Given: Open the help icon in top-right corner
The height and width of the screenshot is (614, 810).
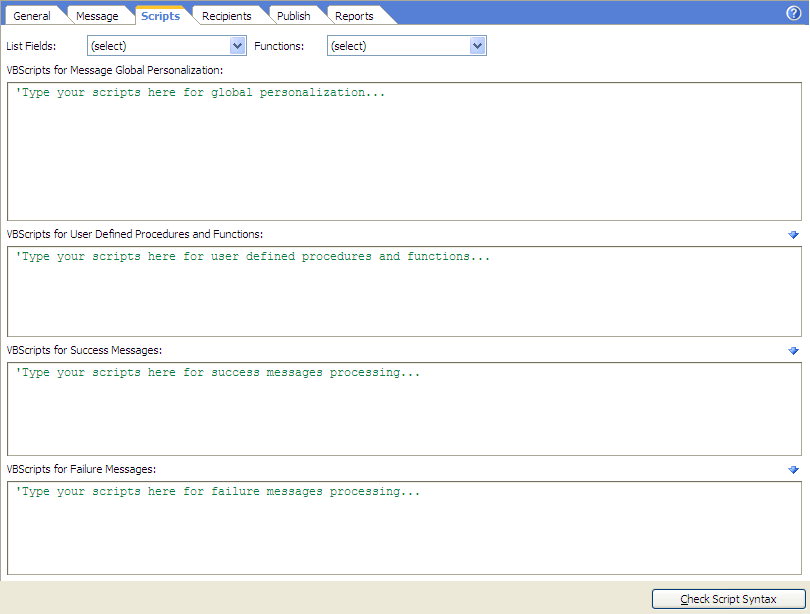Looking at the screenshot, I should 793,13.
